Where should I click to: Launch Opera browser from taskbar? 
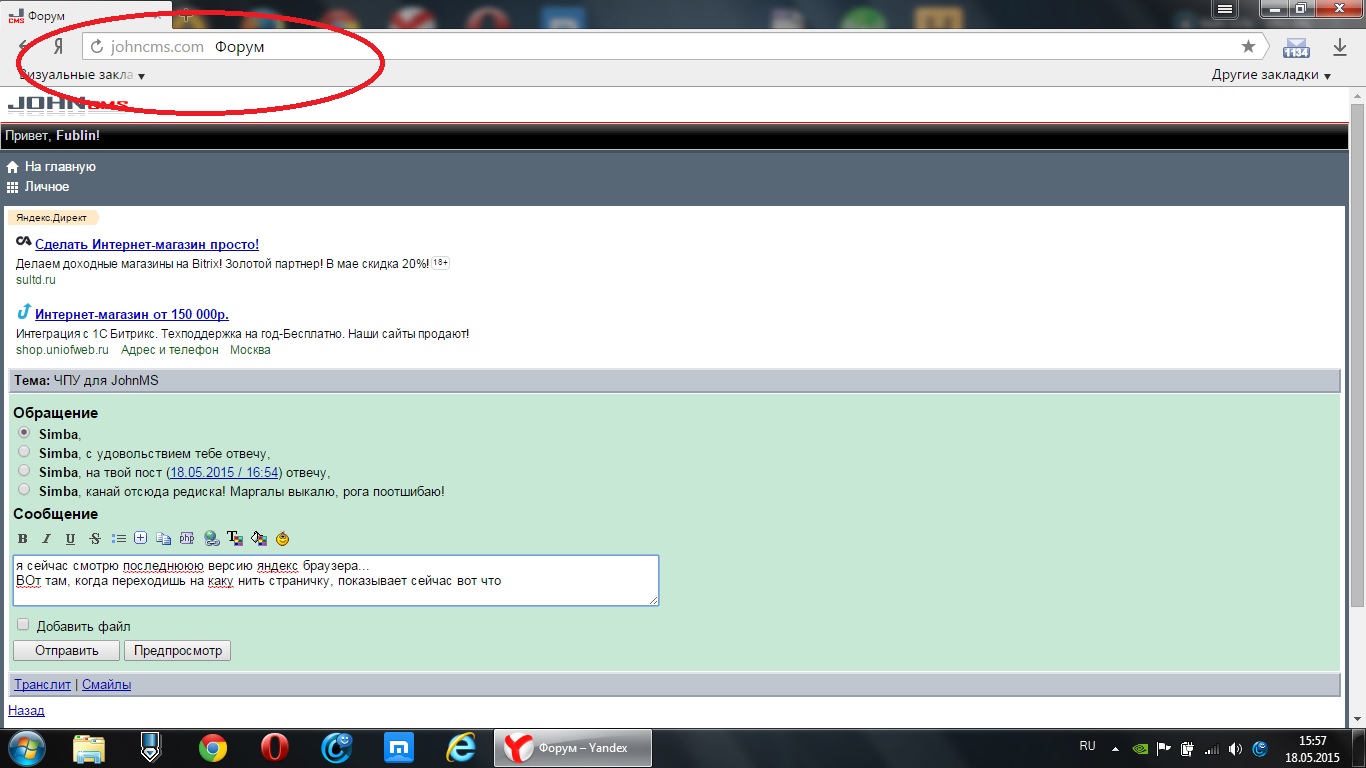pyautogui.click(x=274, y=748)
